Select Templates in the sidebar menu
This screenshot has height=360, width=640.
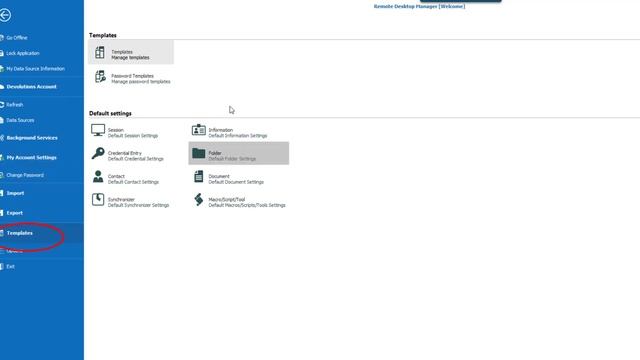coord(19,233)
